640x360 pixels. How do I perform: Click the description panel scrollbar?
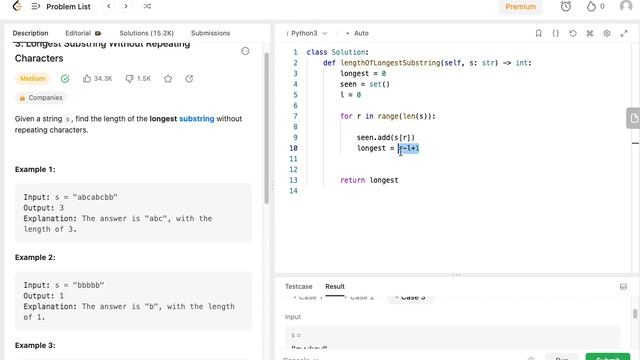pyautogui.click(x=267, y=128)
